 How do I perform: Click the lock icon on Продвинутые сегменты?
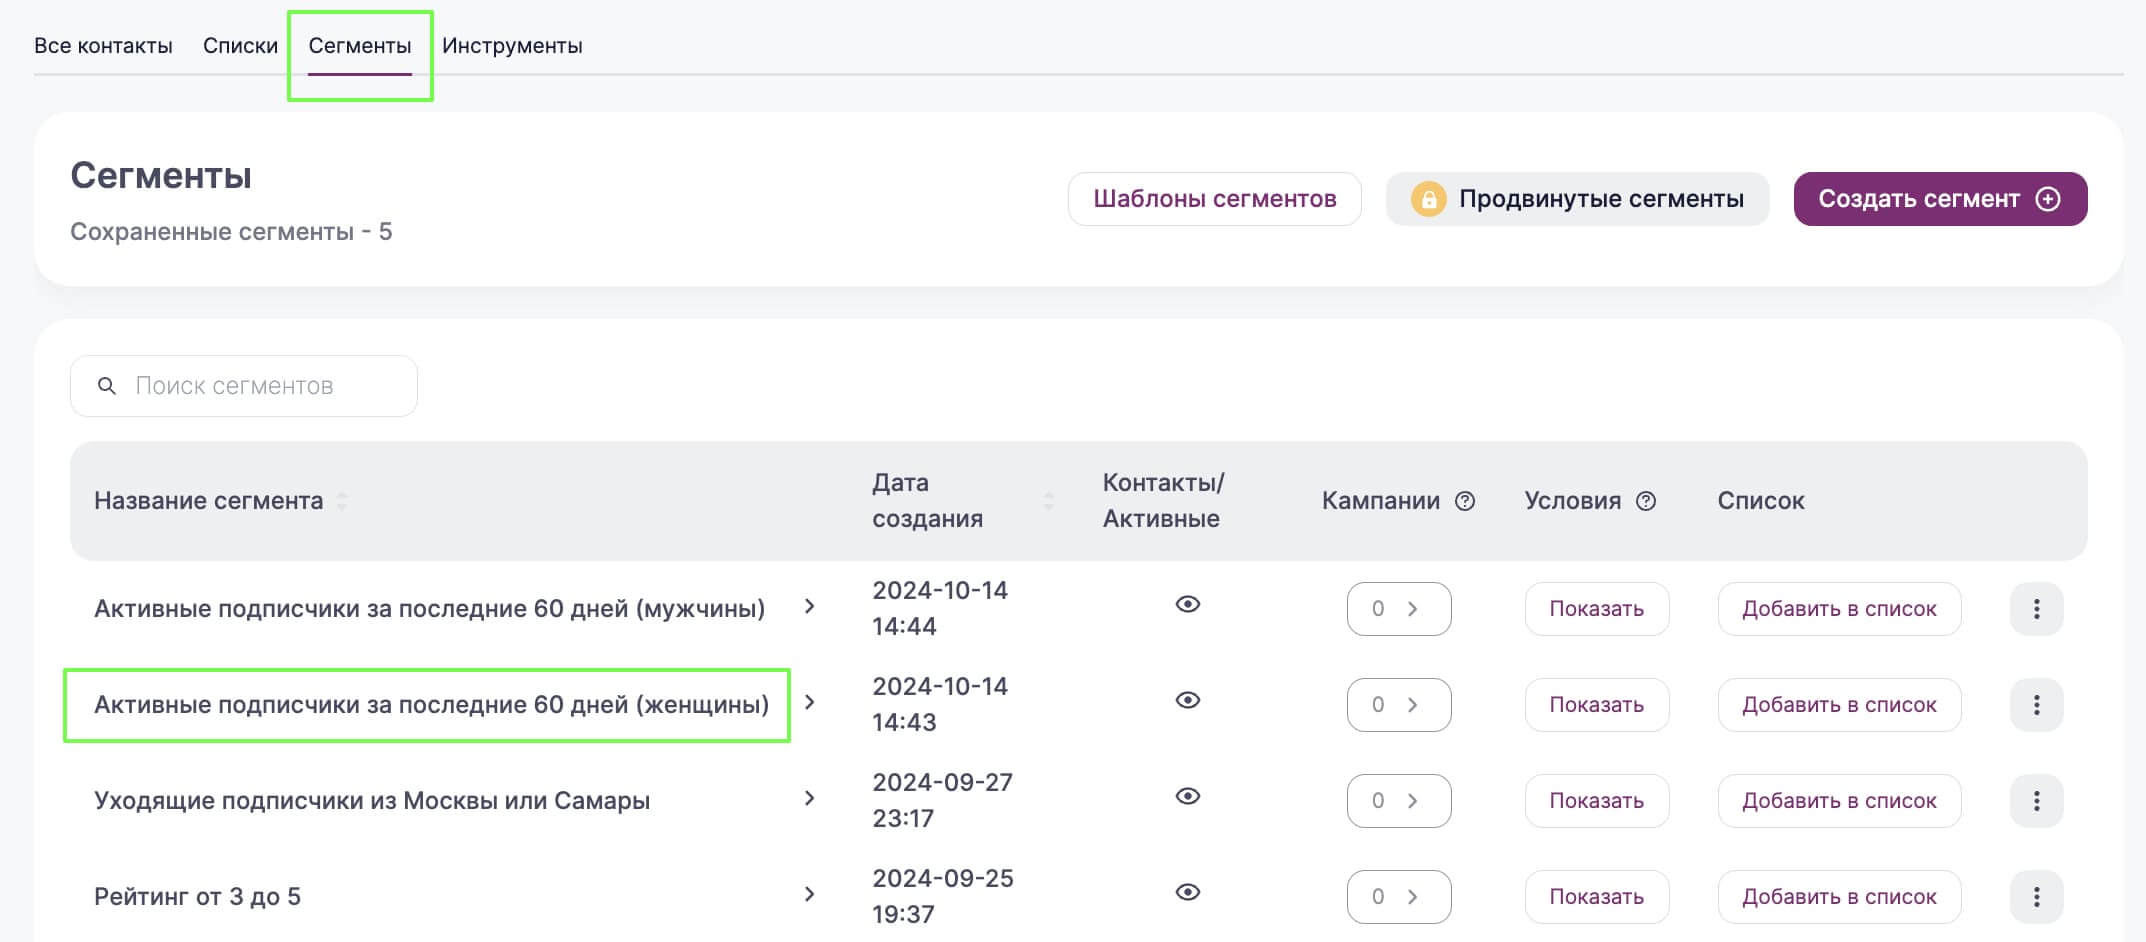pyautogui.click(x=1428, y=199)
